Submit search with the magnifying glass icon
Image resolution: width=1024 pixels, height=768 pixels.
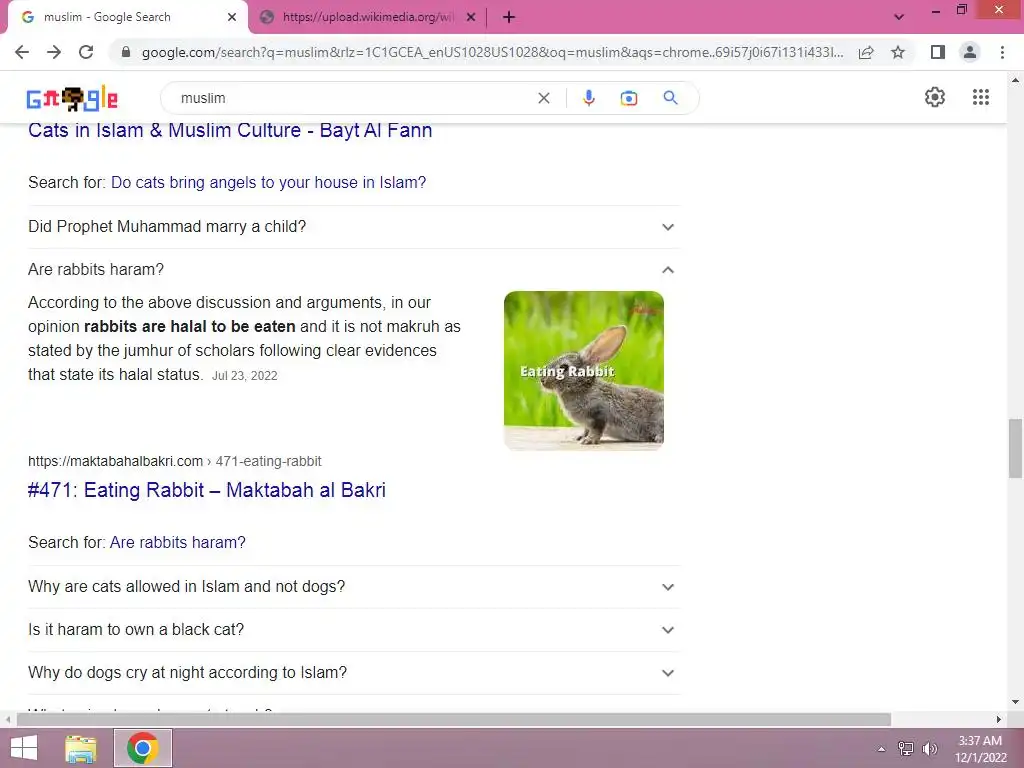671,98
